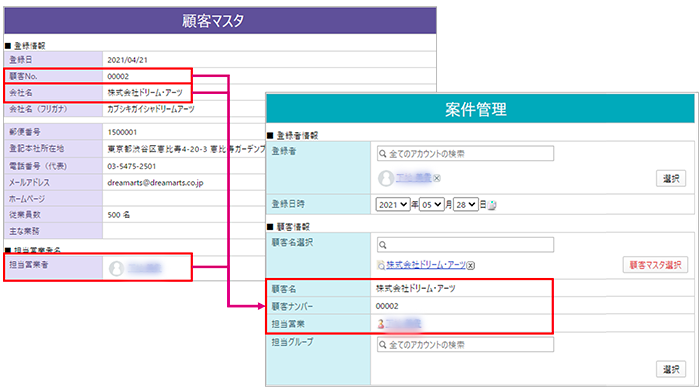Click the address 東京都渋谷区恵比寿4-20-3

click(x=157, y=149)
